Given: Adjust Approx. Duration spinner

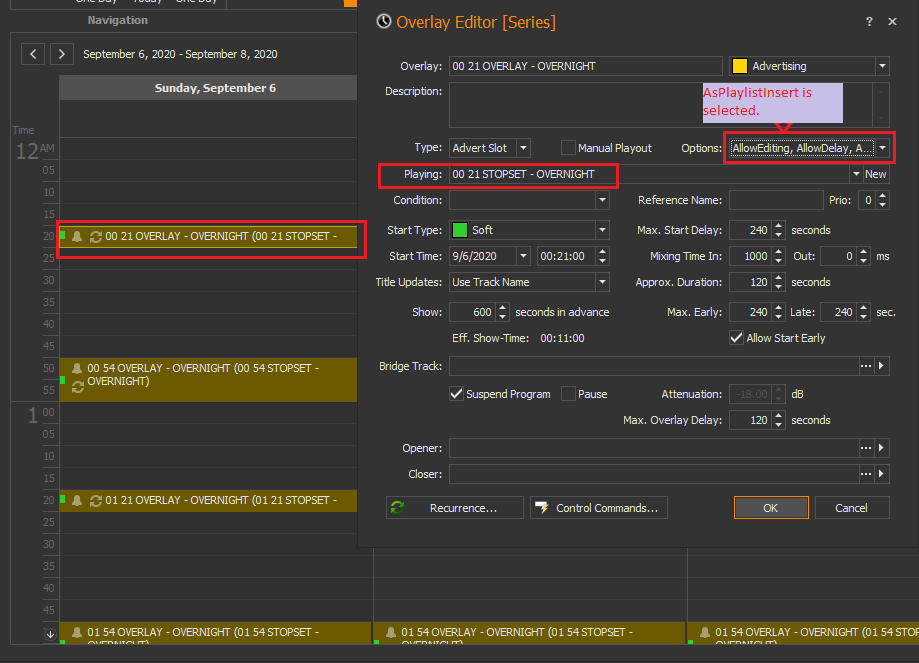Looking at the screenshot, I should tap(778, 282).
